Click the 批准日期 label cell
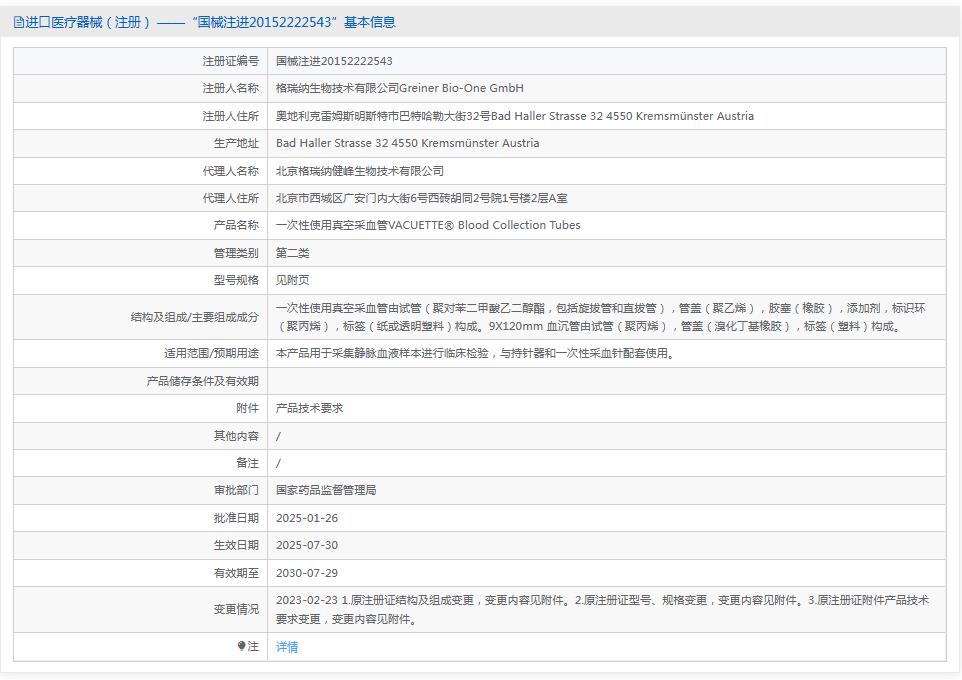 pos(140,518)
